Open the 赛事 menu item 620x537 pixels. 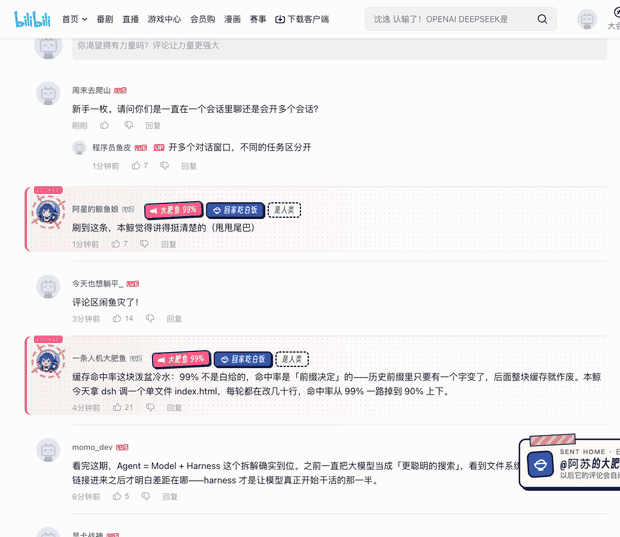258,19
